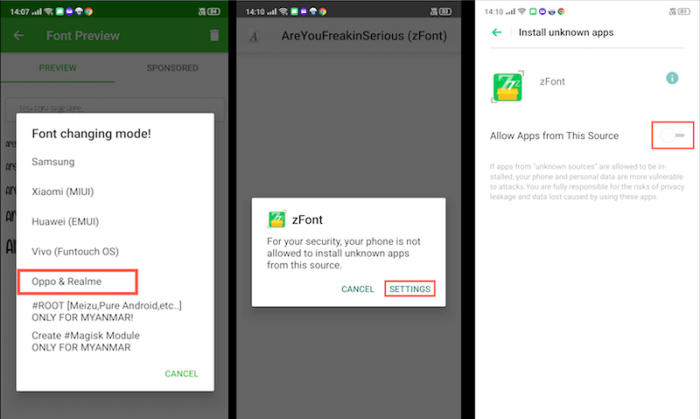Tap back arrow in Font Preview header

click(x=19, y=35)
